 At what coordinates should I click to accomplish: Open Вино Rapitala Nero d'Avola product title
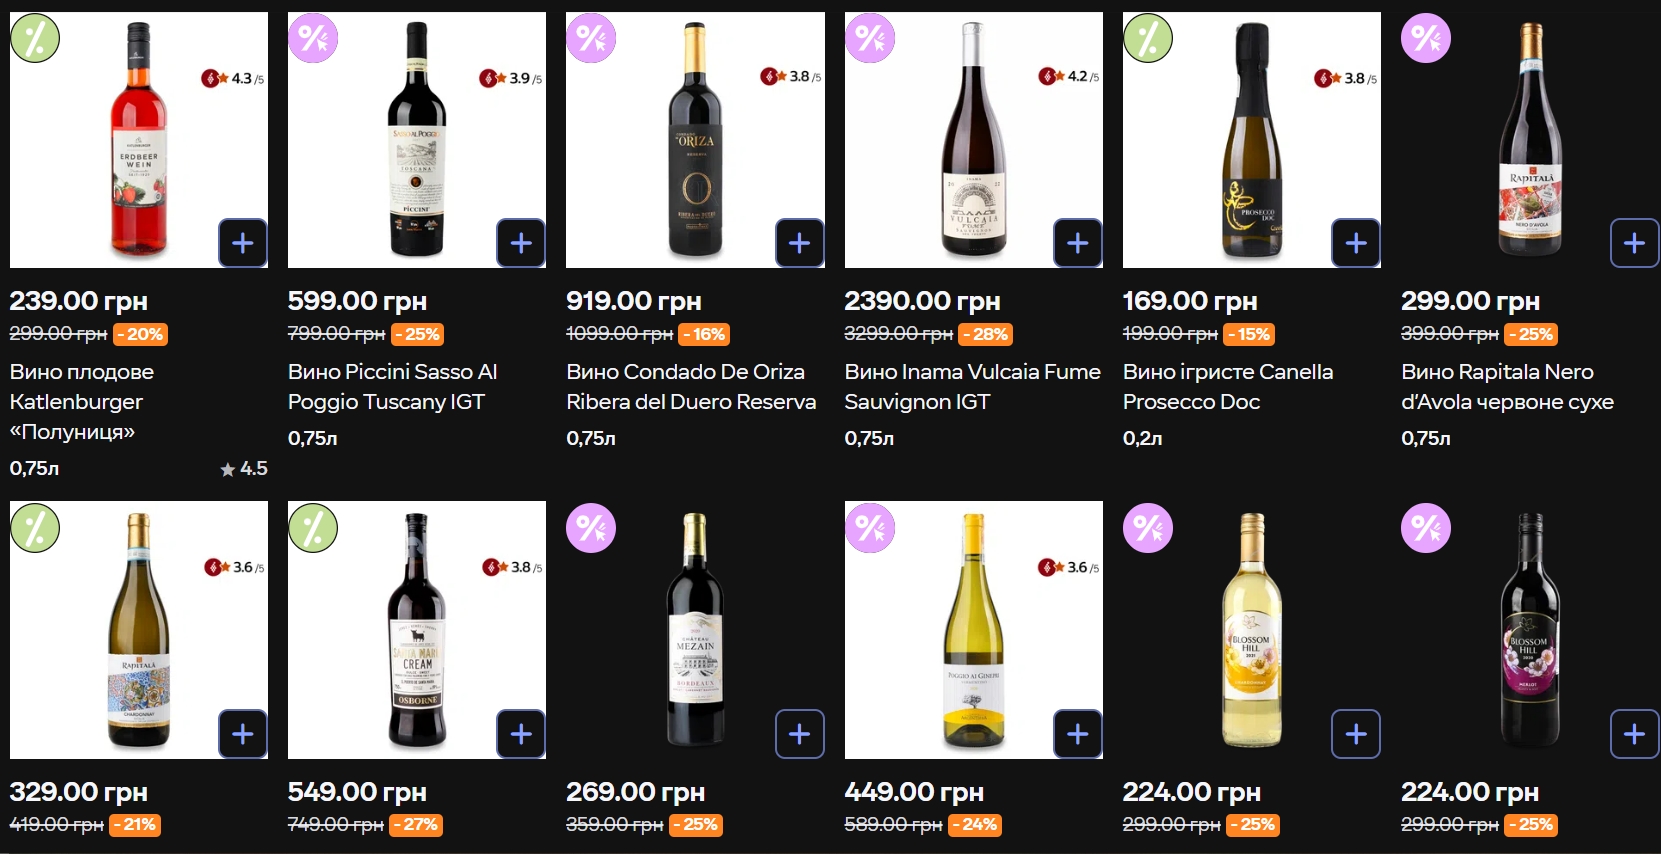[1507, 387]
